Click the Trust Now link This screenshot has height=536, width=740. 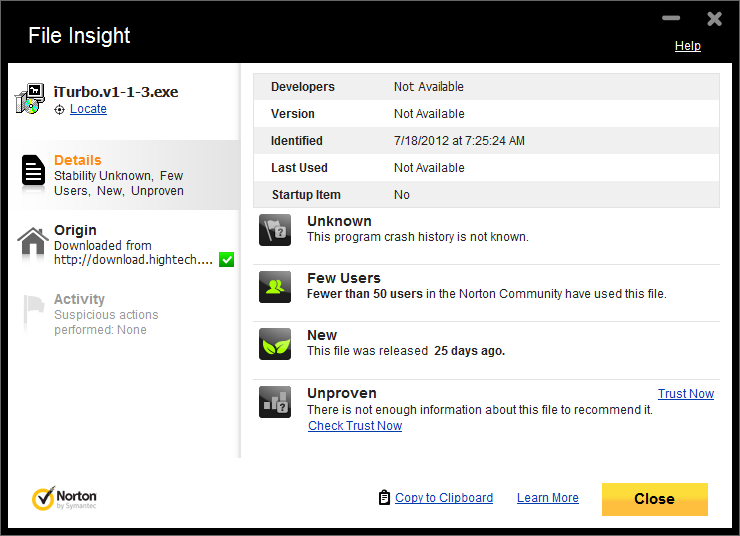[x=685, y=394]
